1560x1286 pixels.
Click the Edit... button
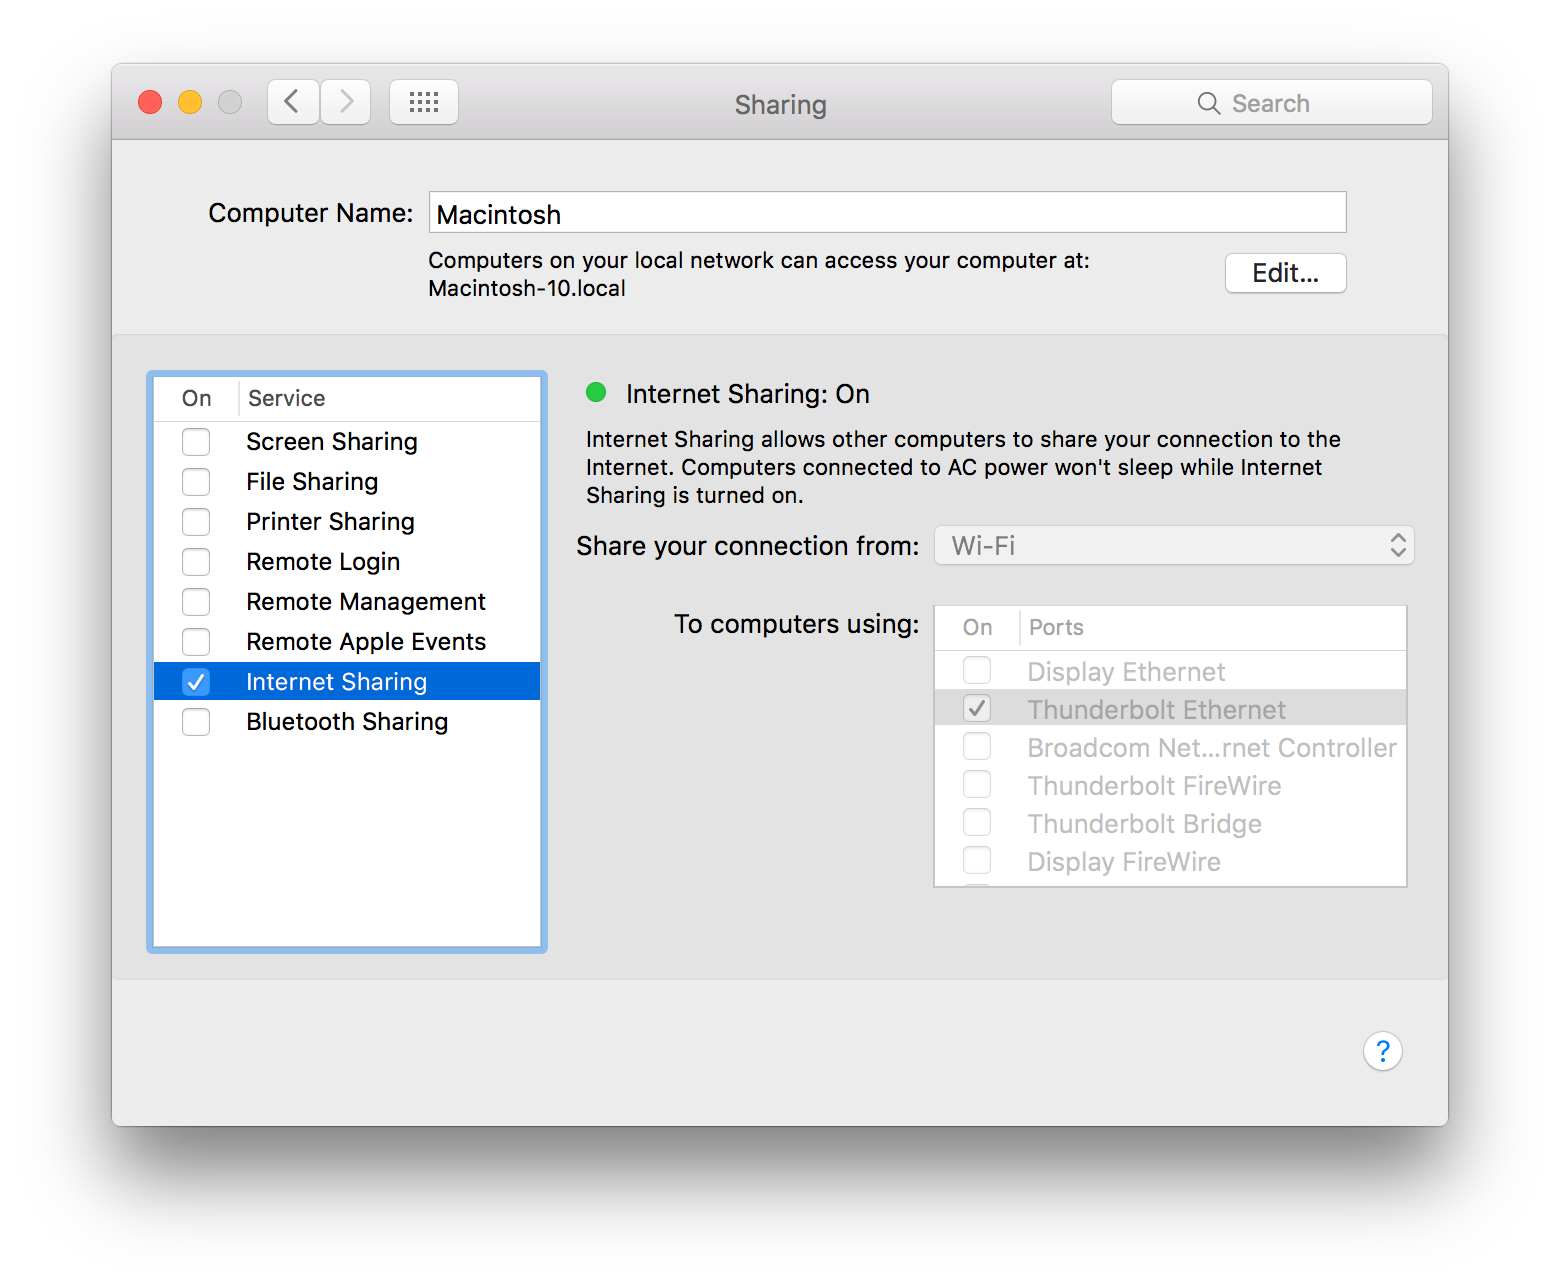coord(1285,273)
